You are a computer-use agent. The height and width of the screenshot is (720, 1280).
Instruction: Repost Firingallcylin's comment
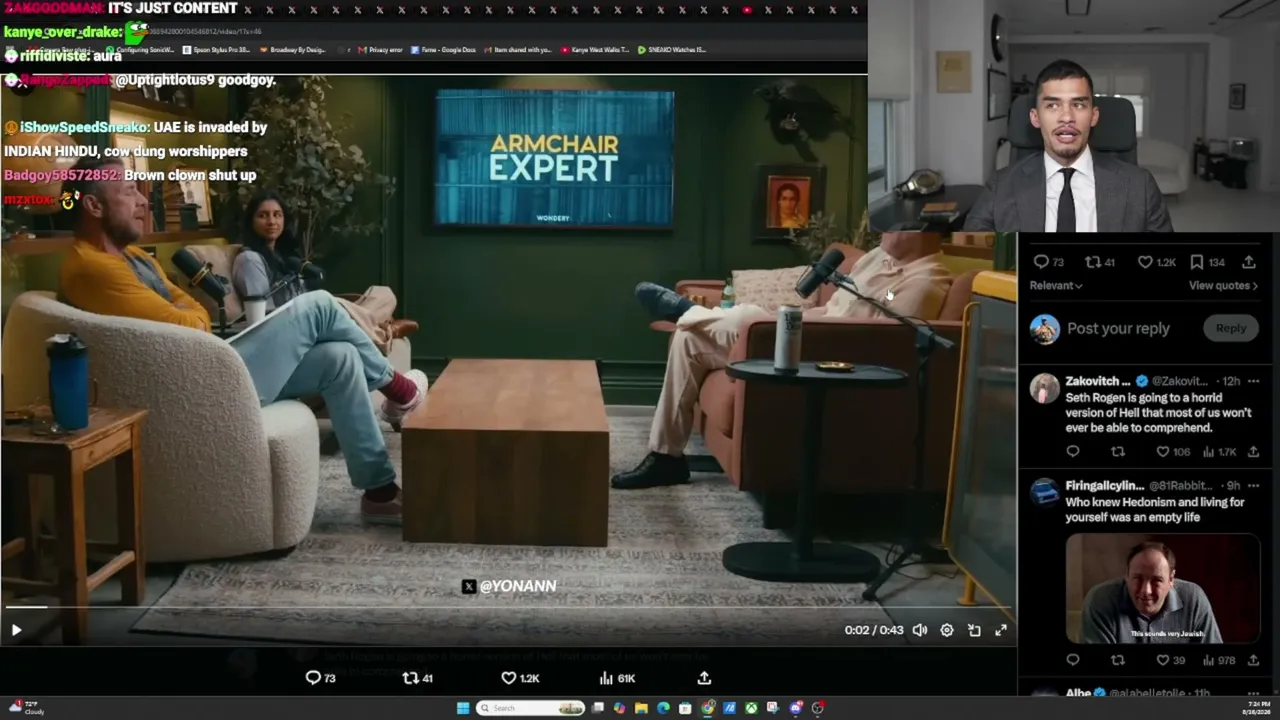click(1118, 660)
